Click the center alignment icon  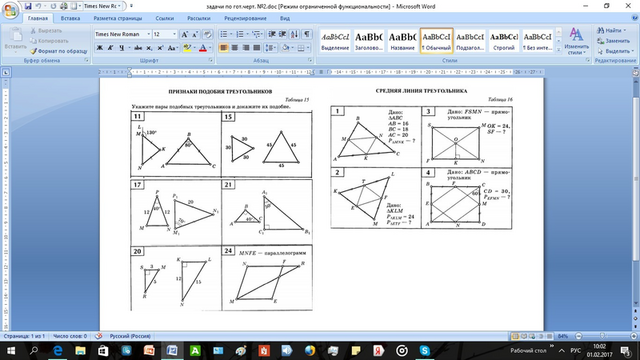point(235,48)
